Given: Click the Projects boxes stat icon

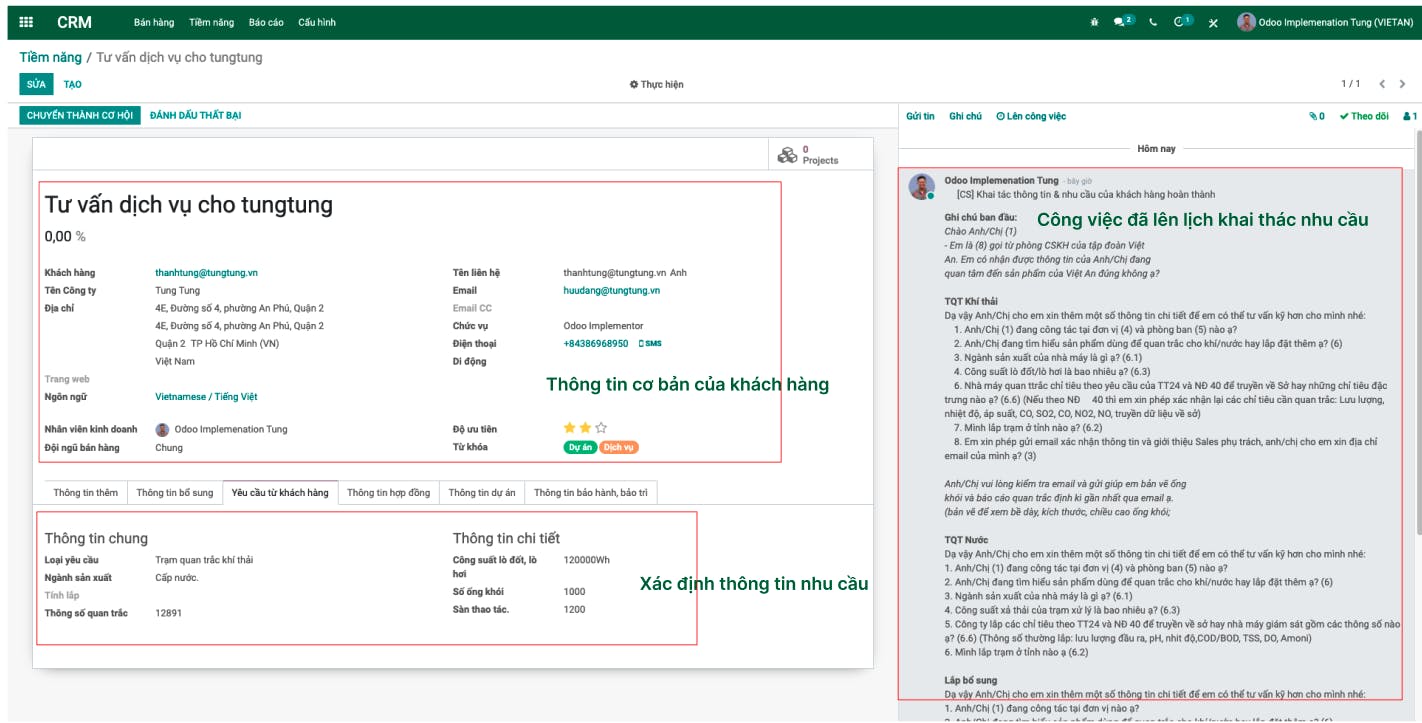Looking at the screenshot, I should click(788, 155).
